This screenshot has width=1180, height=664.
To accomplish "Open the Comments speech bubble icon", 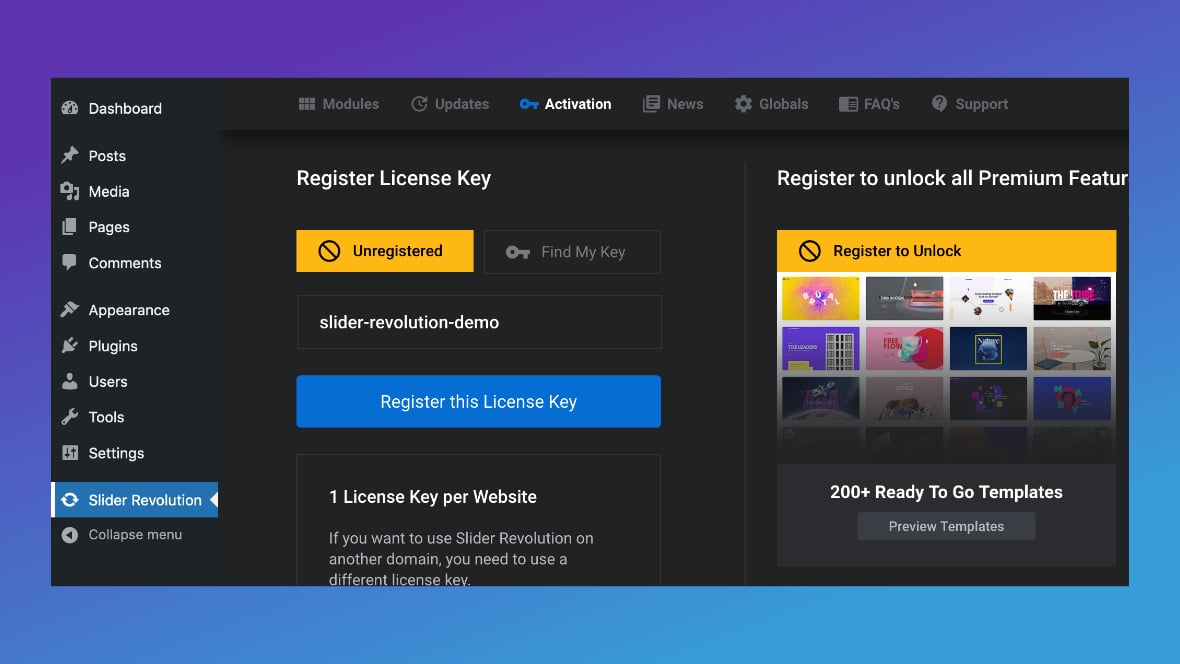I will [70, 262].
